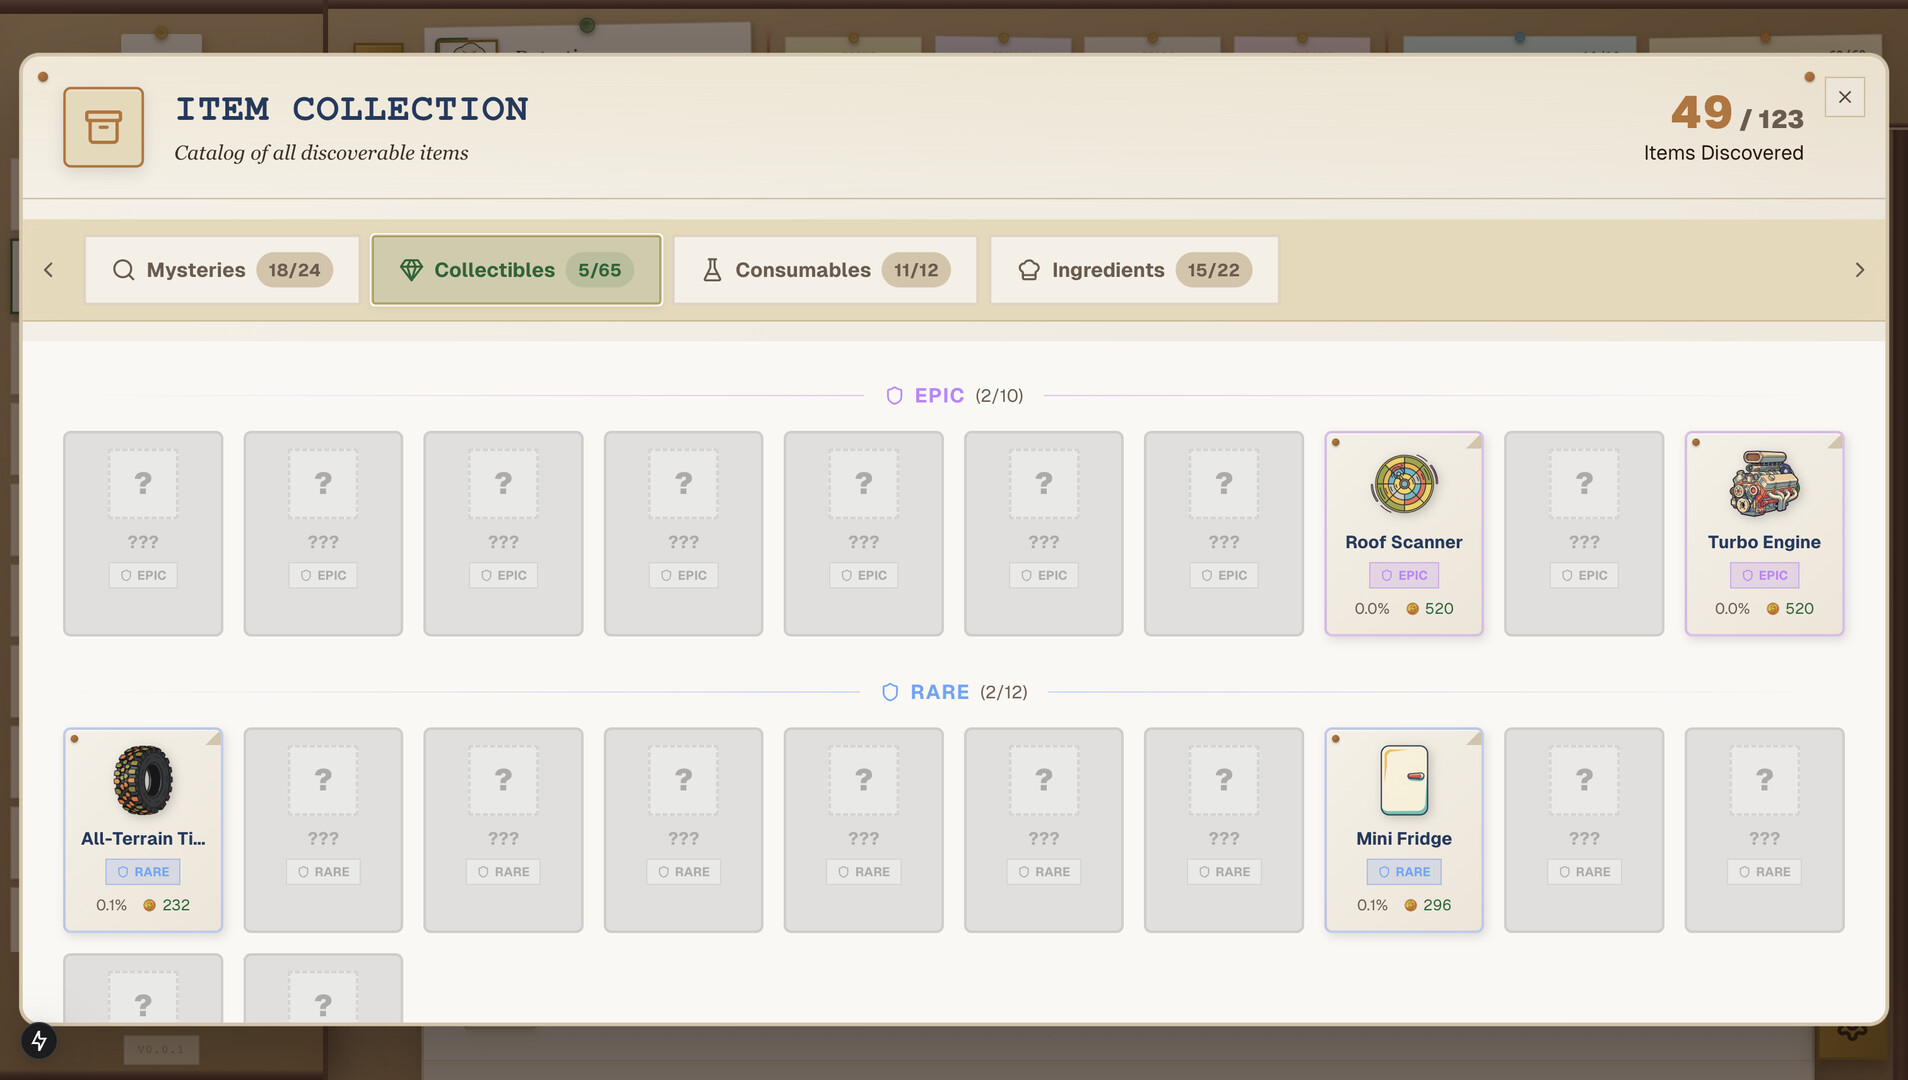Click the flask icon on Consumables tab

[711, 270]
